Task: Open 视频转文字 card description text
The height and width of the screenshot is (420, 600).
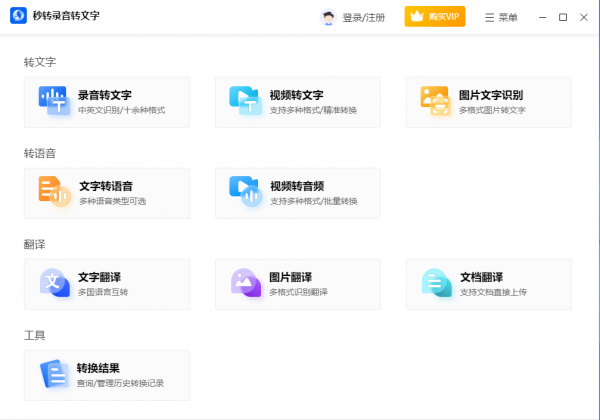Action: (313, 110)
